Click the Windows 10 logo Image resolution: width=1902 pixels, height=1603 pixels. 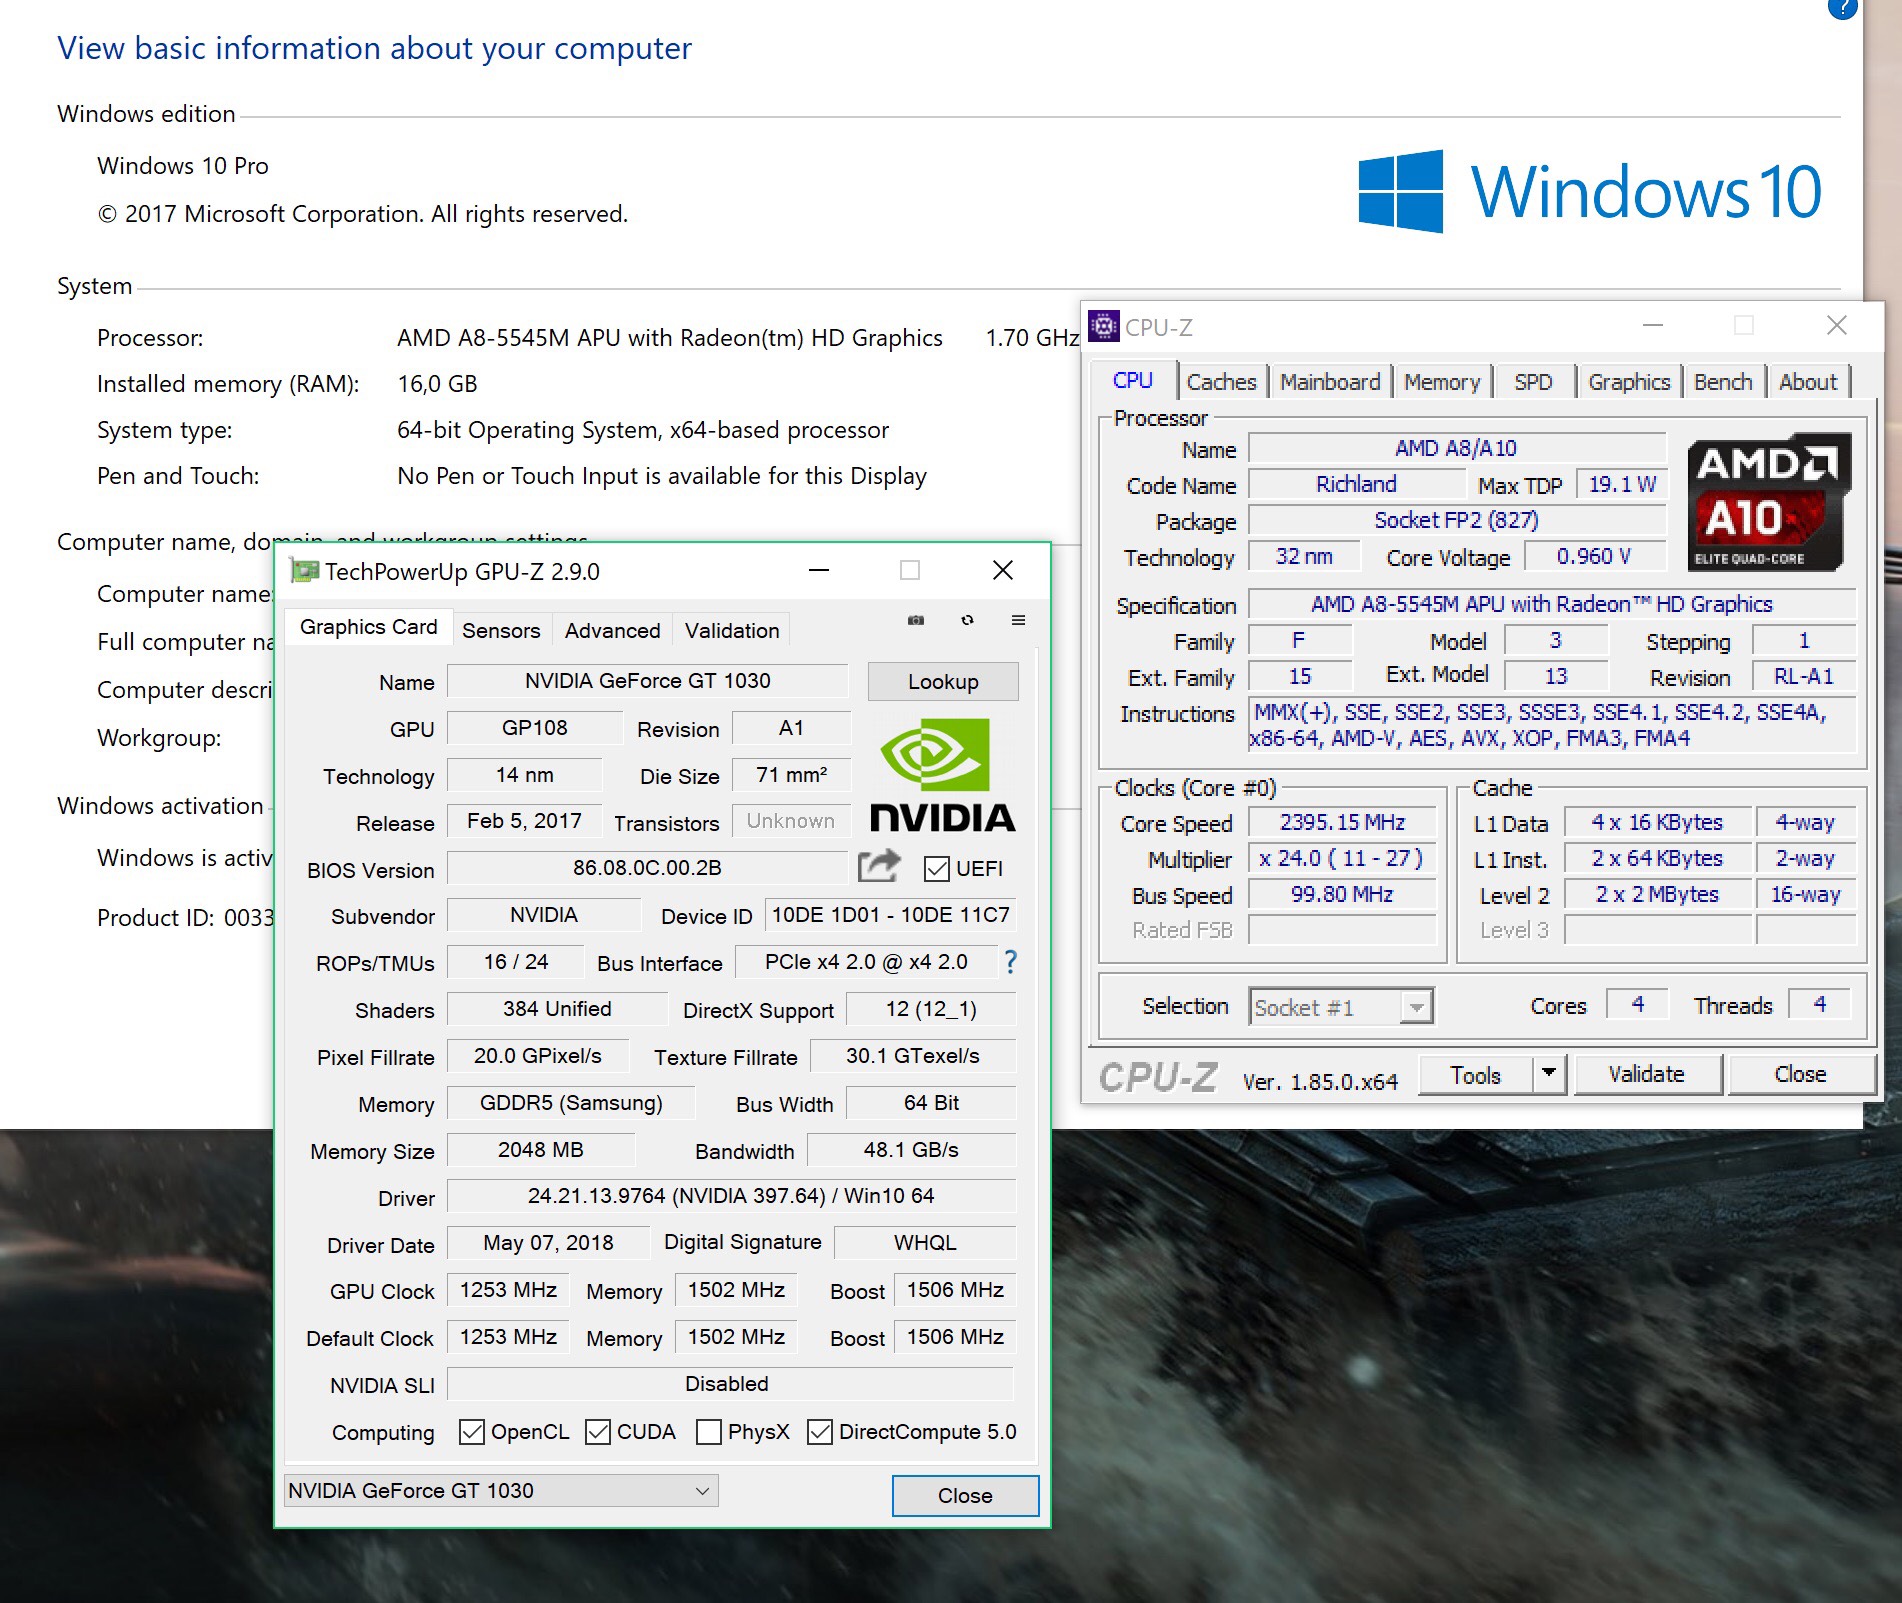tap(1590, 191)
